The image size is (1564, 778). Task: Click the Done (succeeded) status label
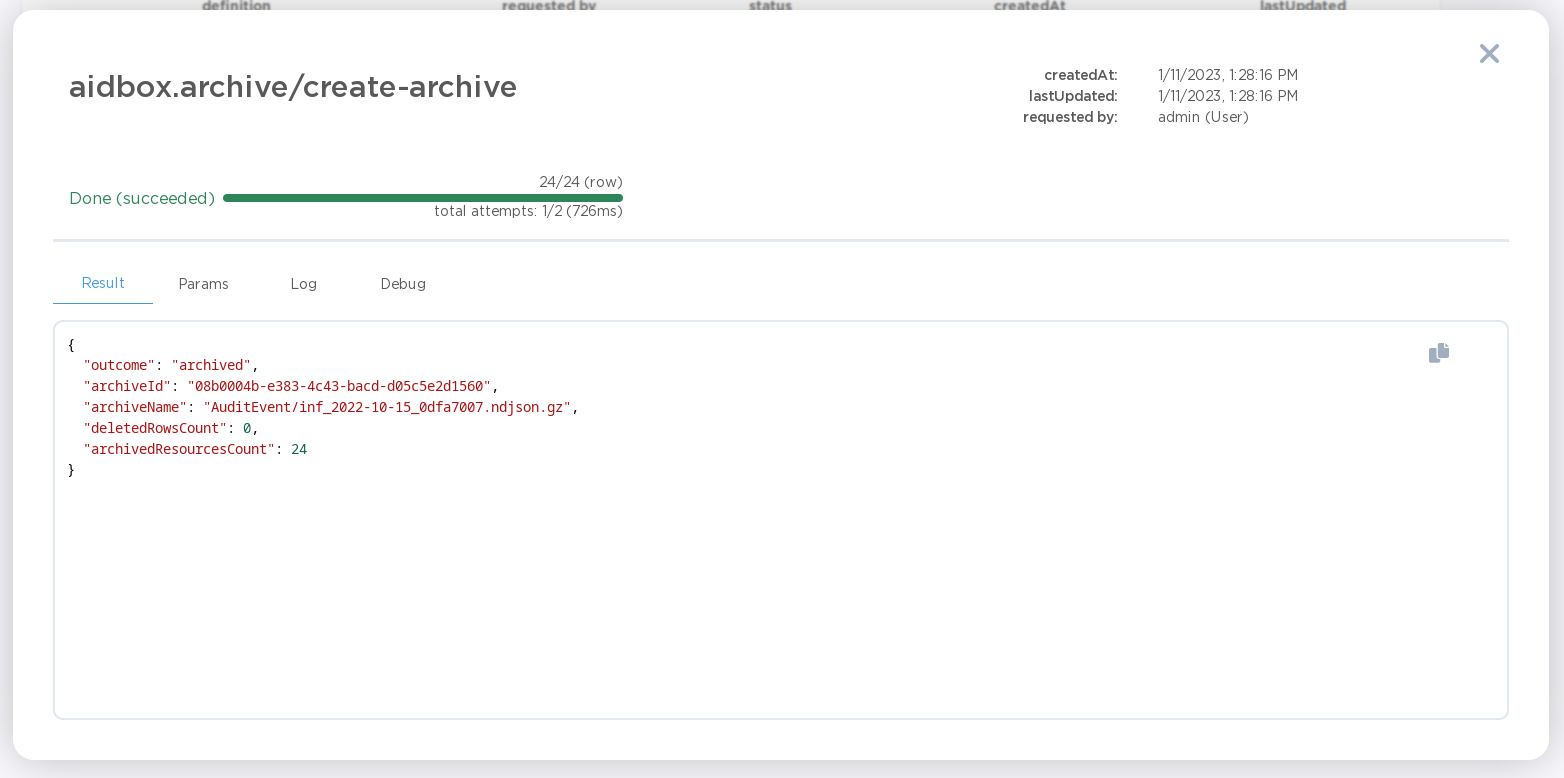pos(142,198)
